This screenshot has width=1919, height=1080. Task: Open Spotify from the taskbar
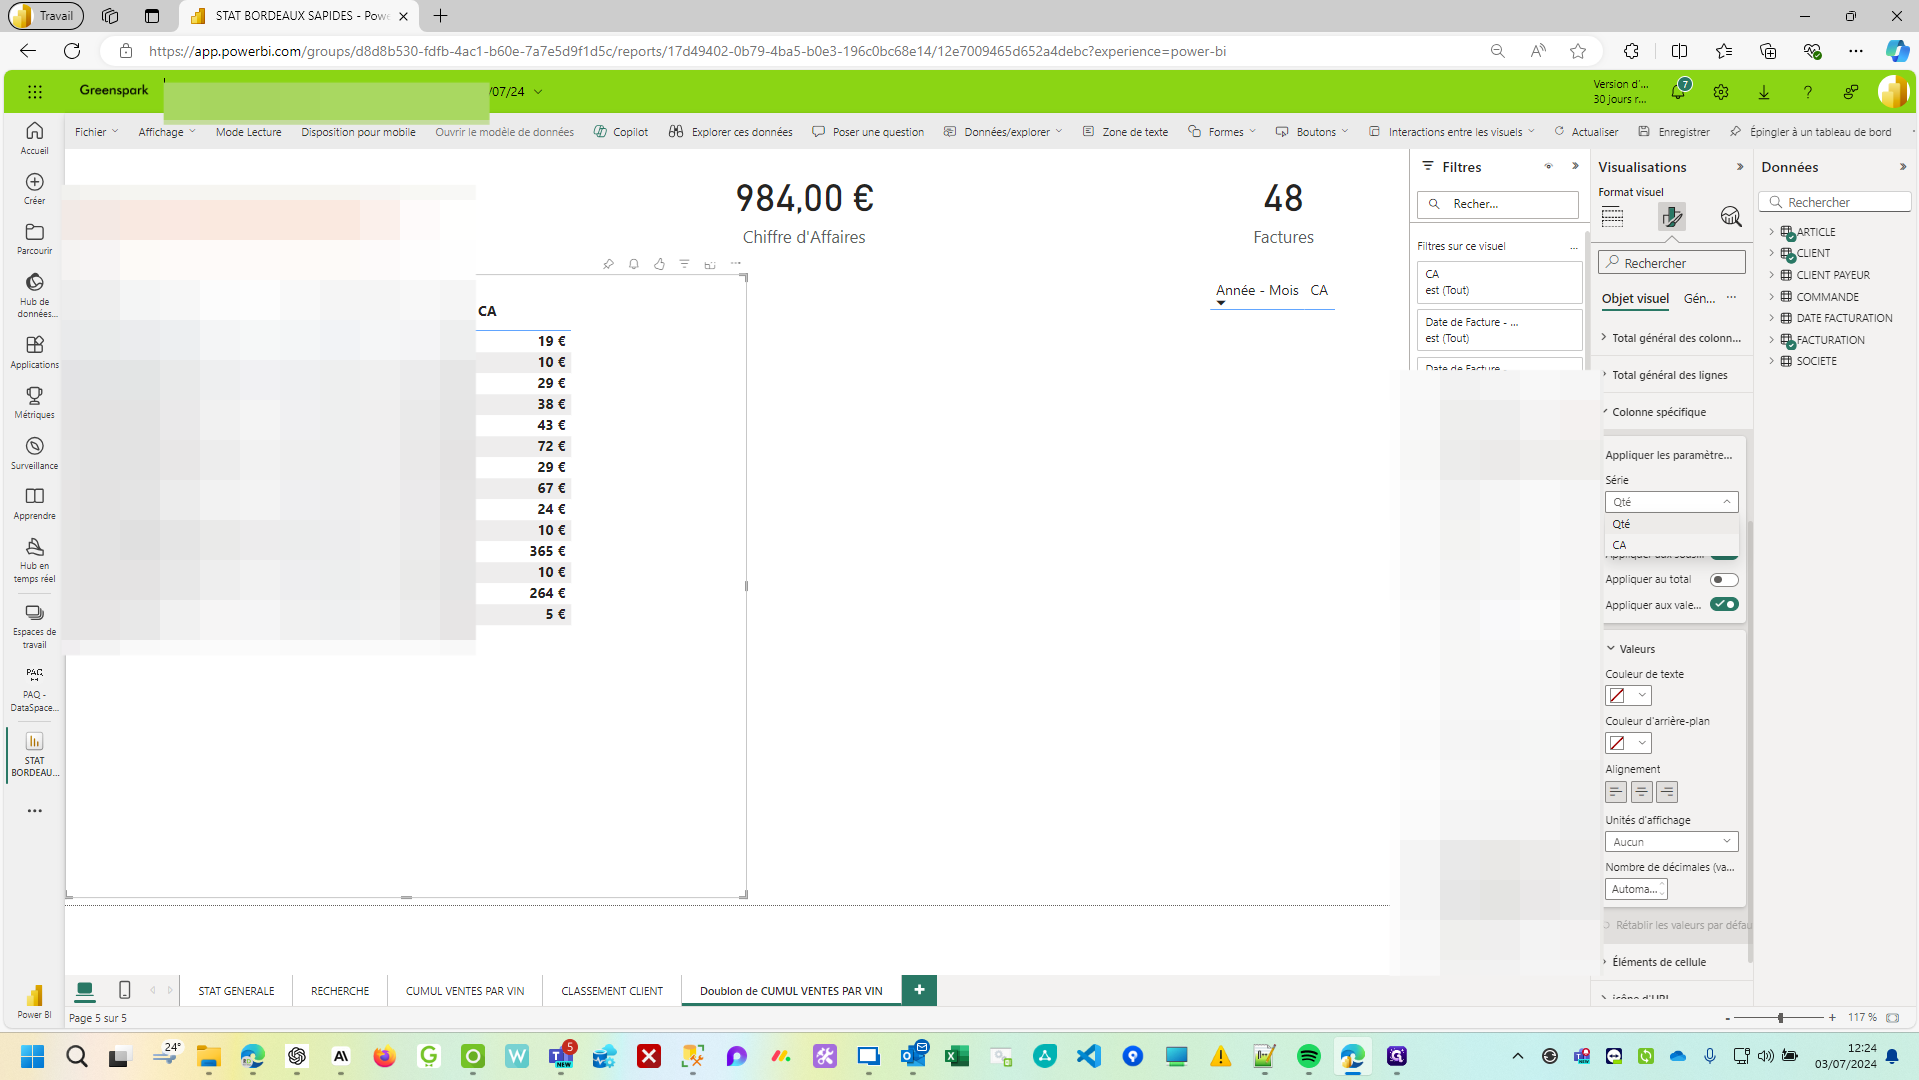click(x=1308, y=1056)
